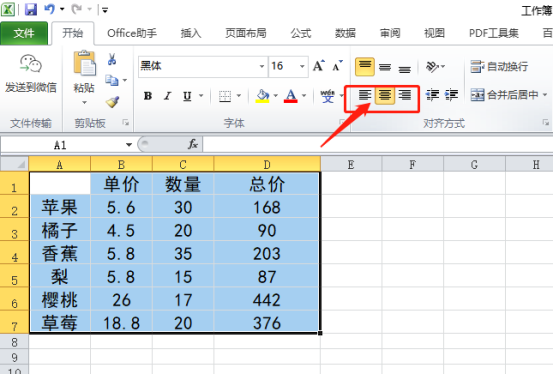The height and width of the screenshot is (375, 554).
Task: Switch to the 页面布局 tab
Action: (x=246, y=33)
